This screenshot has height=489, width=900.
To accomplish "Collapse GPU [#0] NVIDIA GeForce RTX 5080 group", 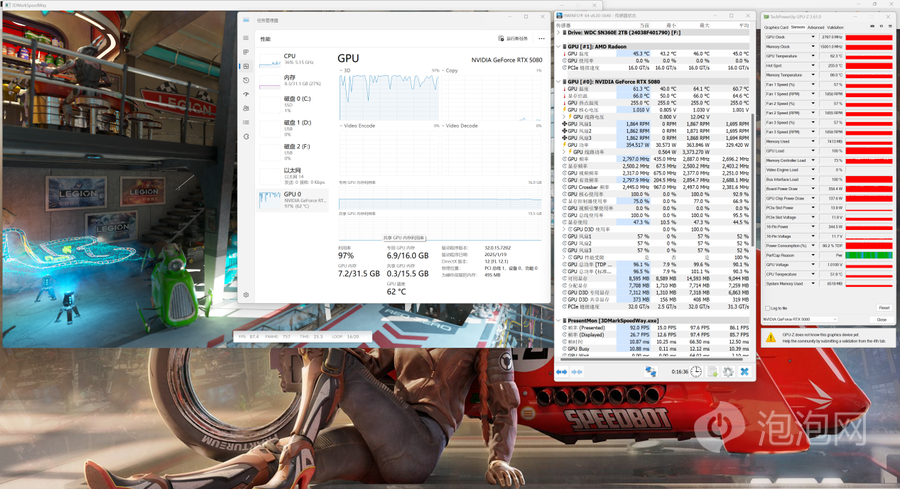I will coord(558,82).
